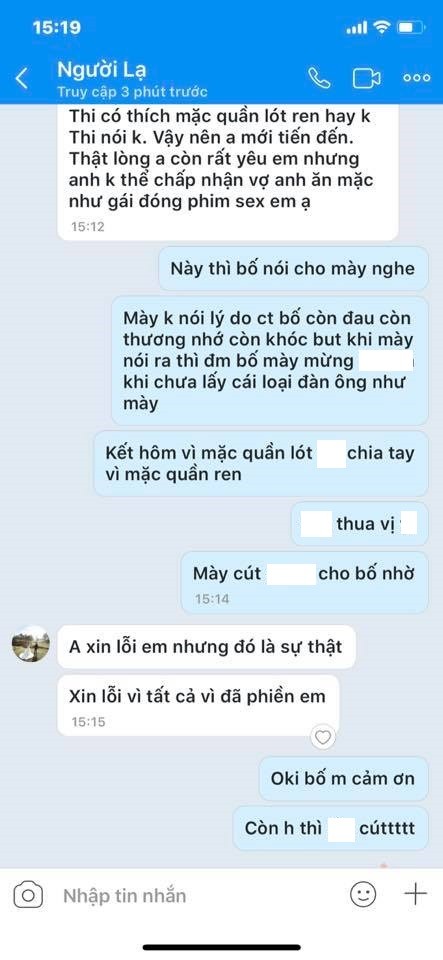This screenshot has height=960, width=443.
Task: Tap the iOS home indicator bar
Action: tap(222, 948)
